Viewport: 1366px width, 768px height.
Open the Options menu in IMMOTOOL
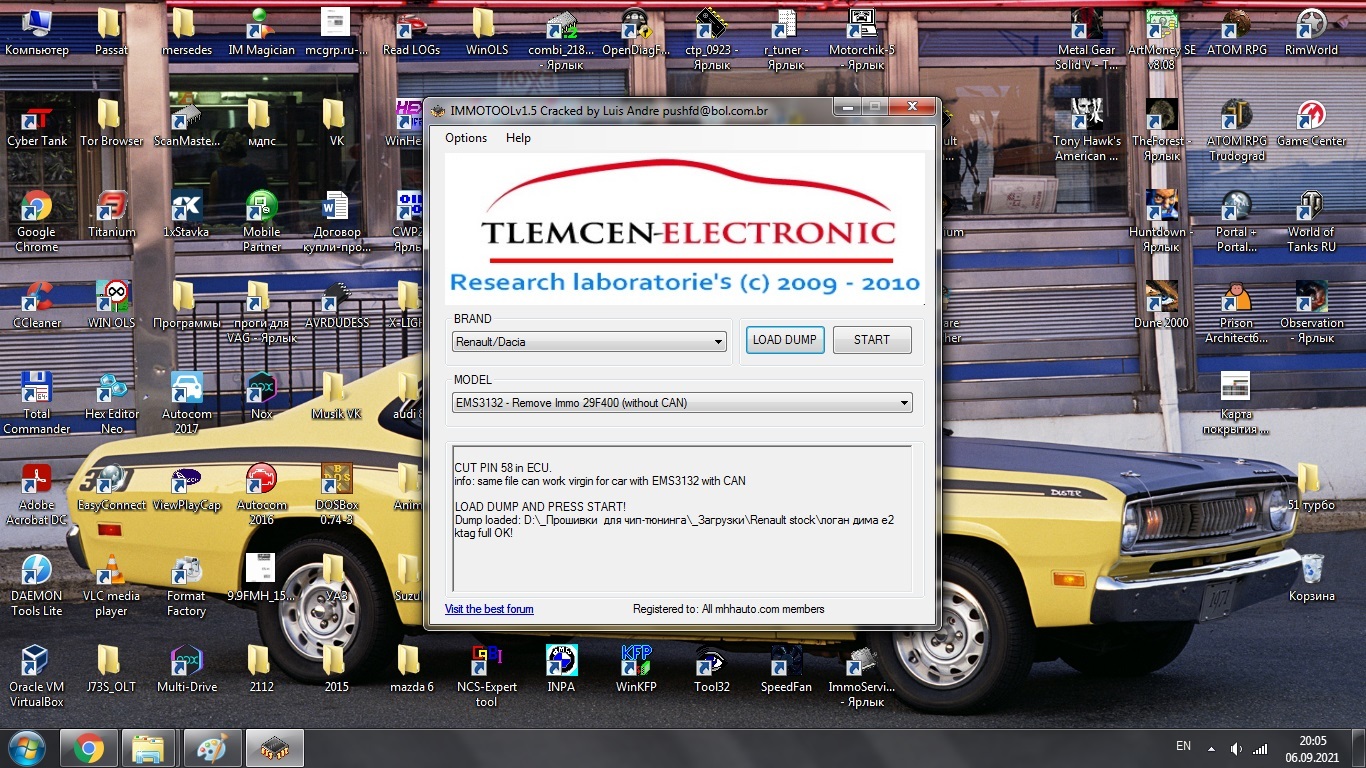tap(466, 138)
